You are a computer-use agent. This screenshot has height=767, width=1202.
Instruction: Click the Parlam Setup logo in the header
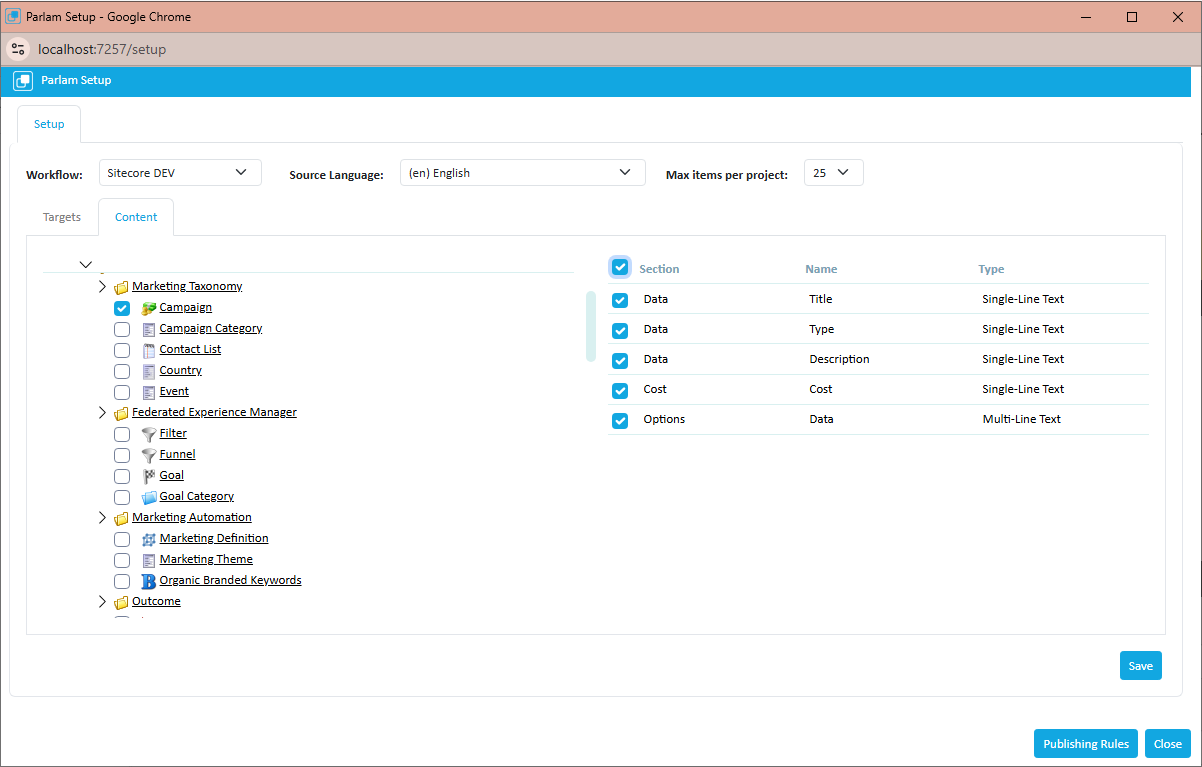point(22,80)
